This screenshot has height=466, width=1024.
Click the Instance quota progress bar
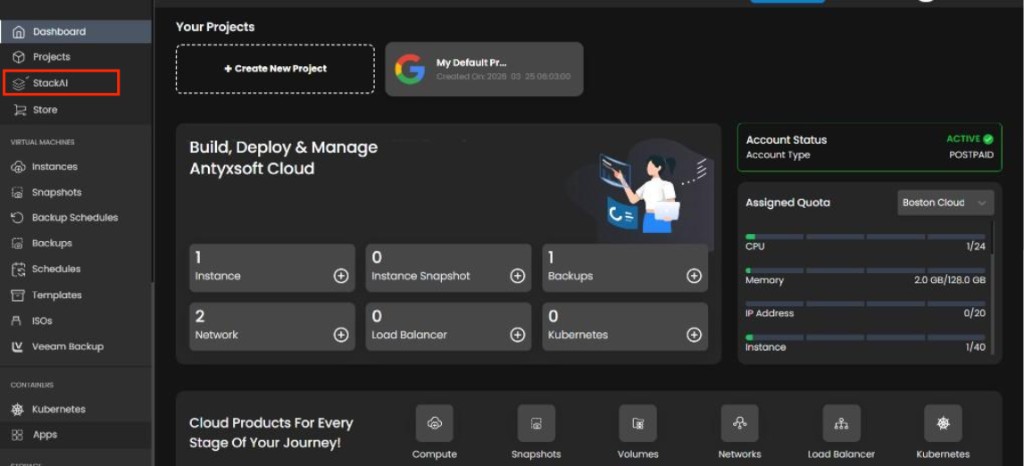pos(865,337)
